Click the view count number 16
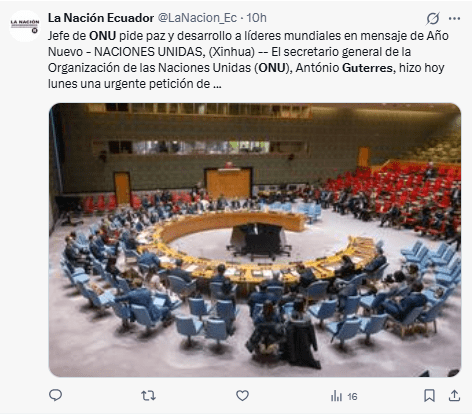Image resolution: width=472 pixels, height=415 pixels. pos(352,396)
